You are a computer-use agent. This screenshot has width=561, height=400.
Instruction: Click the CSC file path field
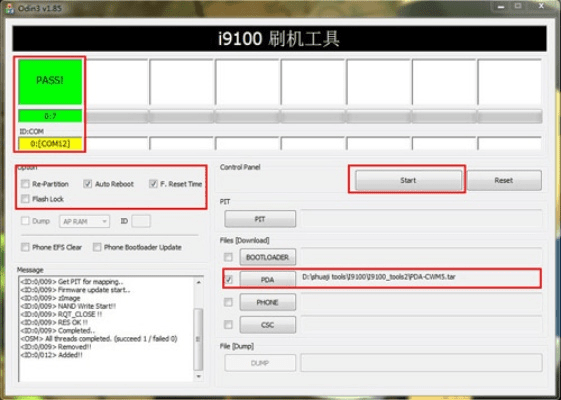coord(421,325)
